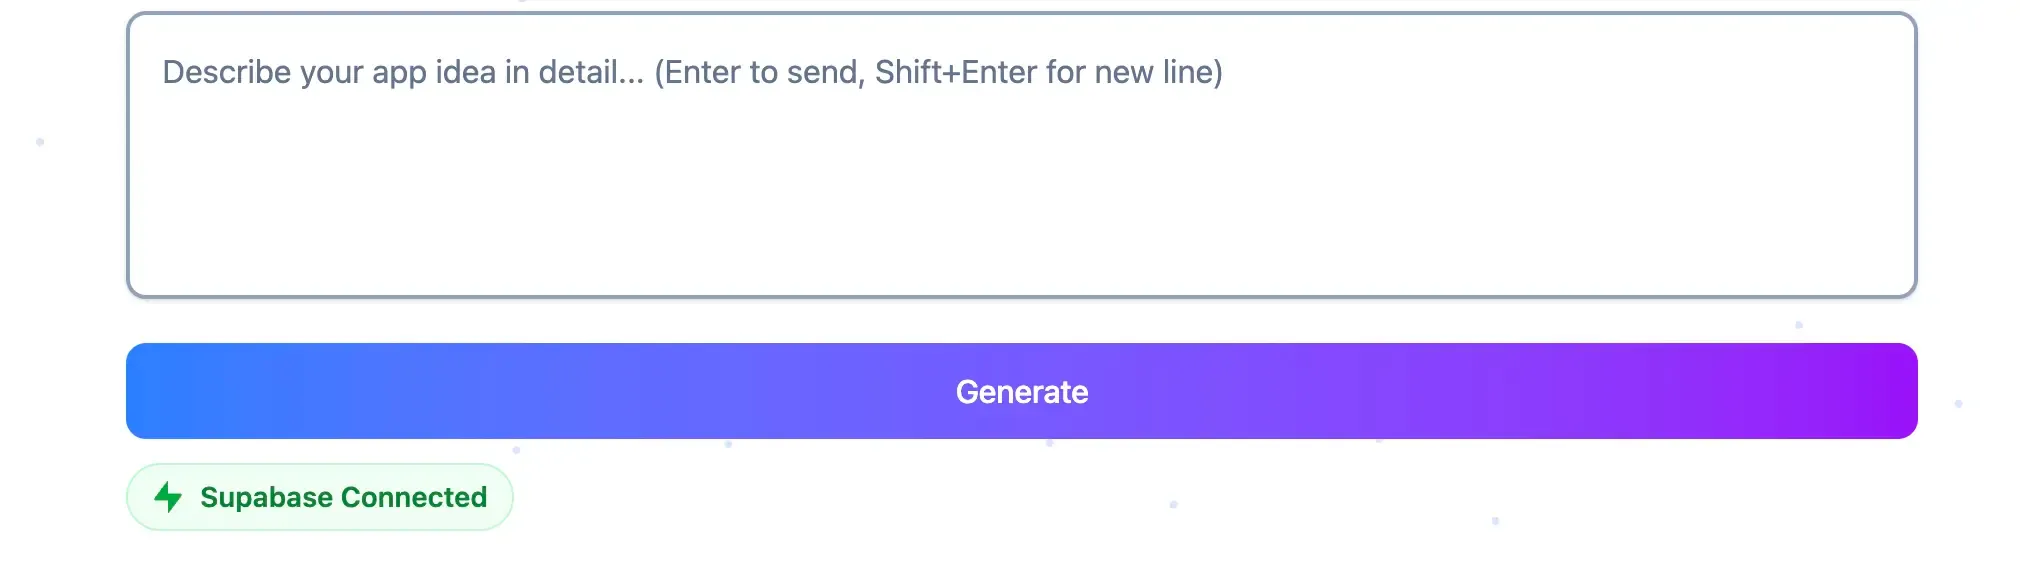Click the "Supabase Connected" label text
Screen dimensions: 2020x568
pos(343,497)
